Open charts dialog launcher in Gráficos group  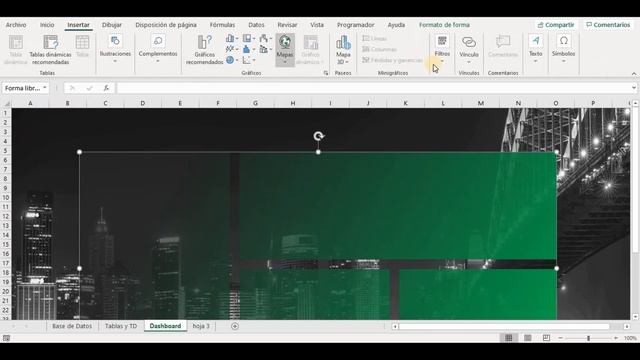[x=326, y=73]
